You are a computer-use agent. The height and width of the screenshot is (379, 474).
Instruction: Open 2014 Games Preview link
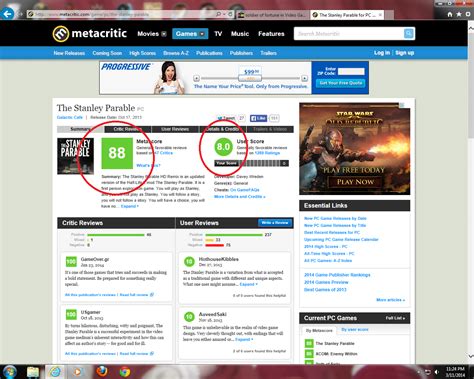coord(326,282)
